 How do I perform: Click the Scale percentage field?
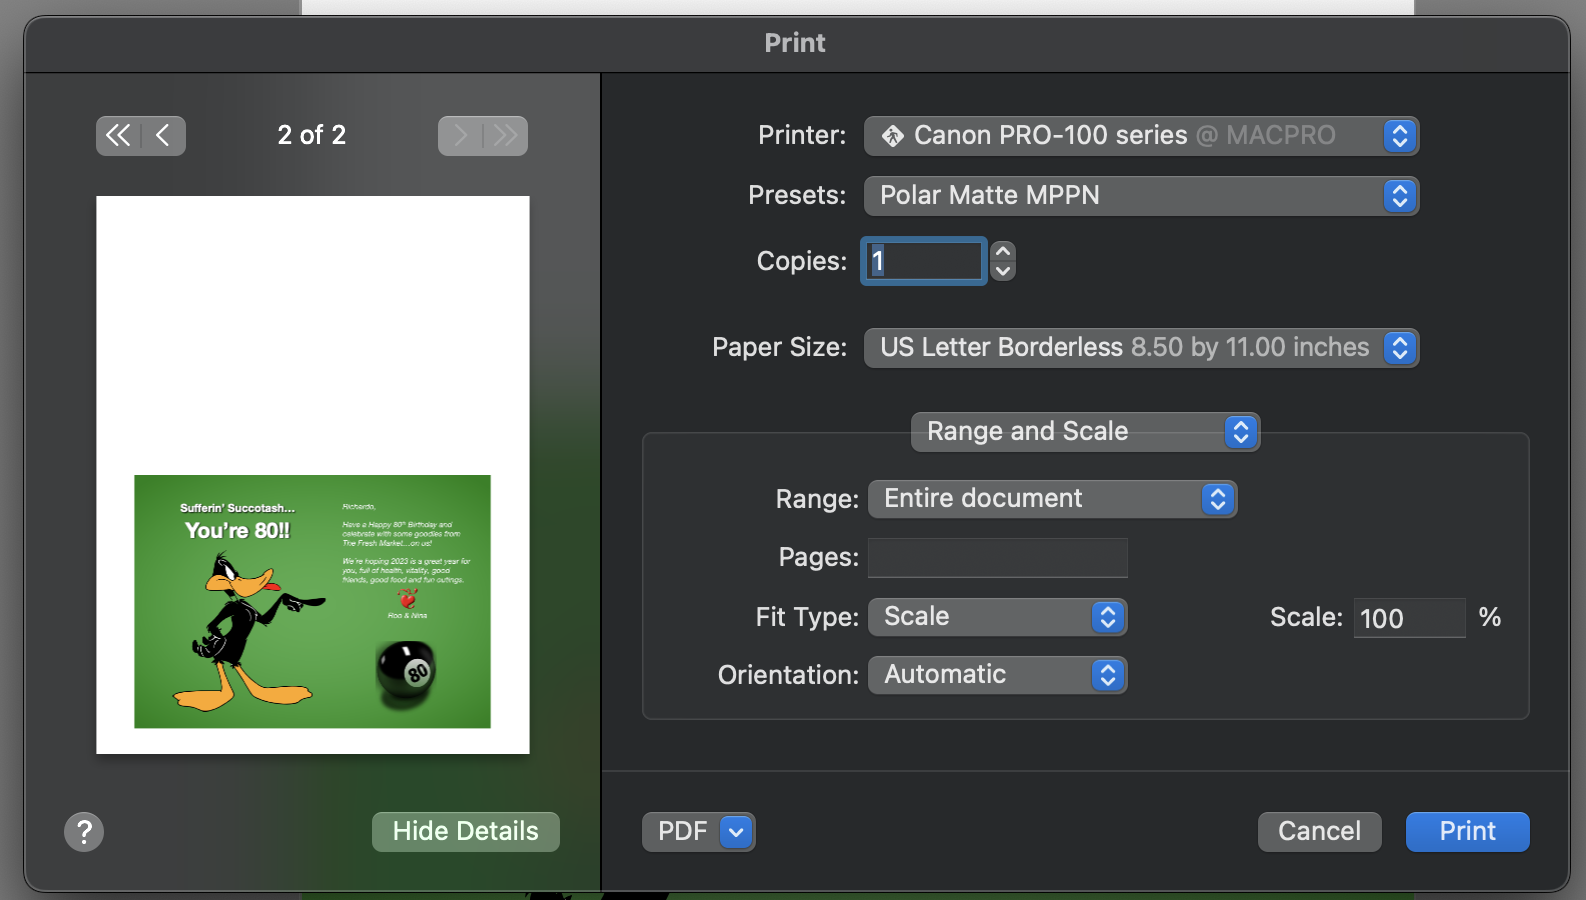pos(1410,618)
